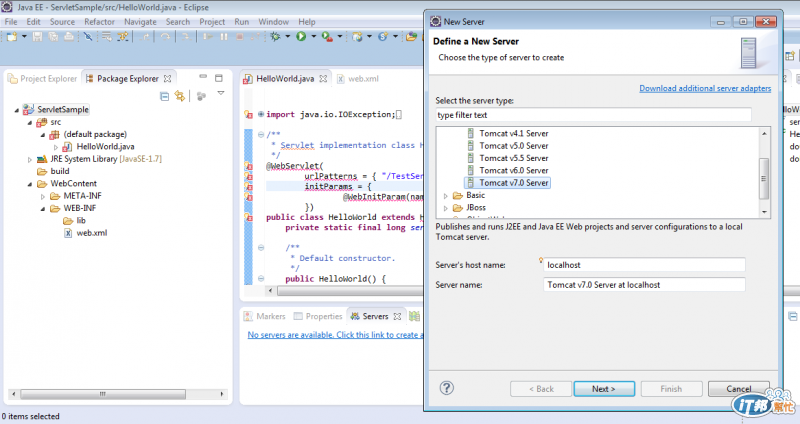Click the Suspend (pause) toolbar icon

coord(224,37)
